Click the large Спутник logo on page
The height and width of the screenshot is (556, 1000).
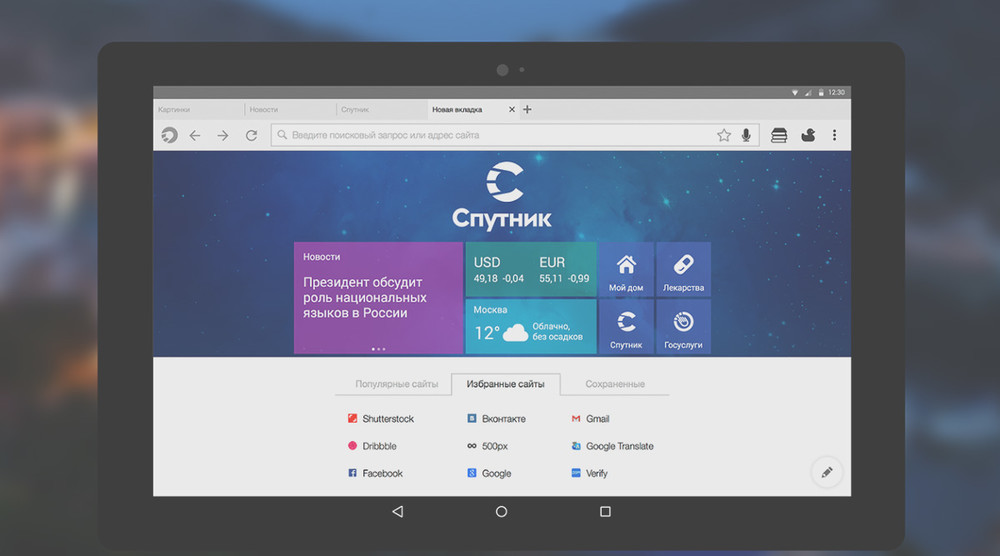click(502, 195)
